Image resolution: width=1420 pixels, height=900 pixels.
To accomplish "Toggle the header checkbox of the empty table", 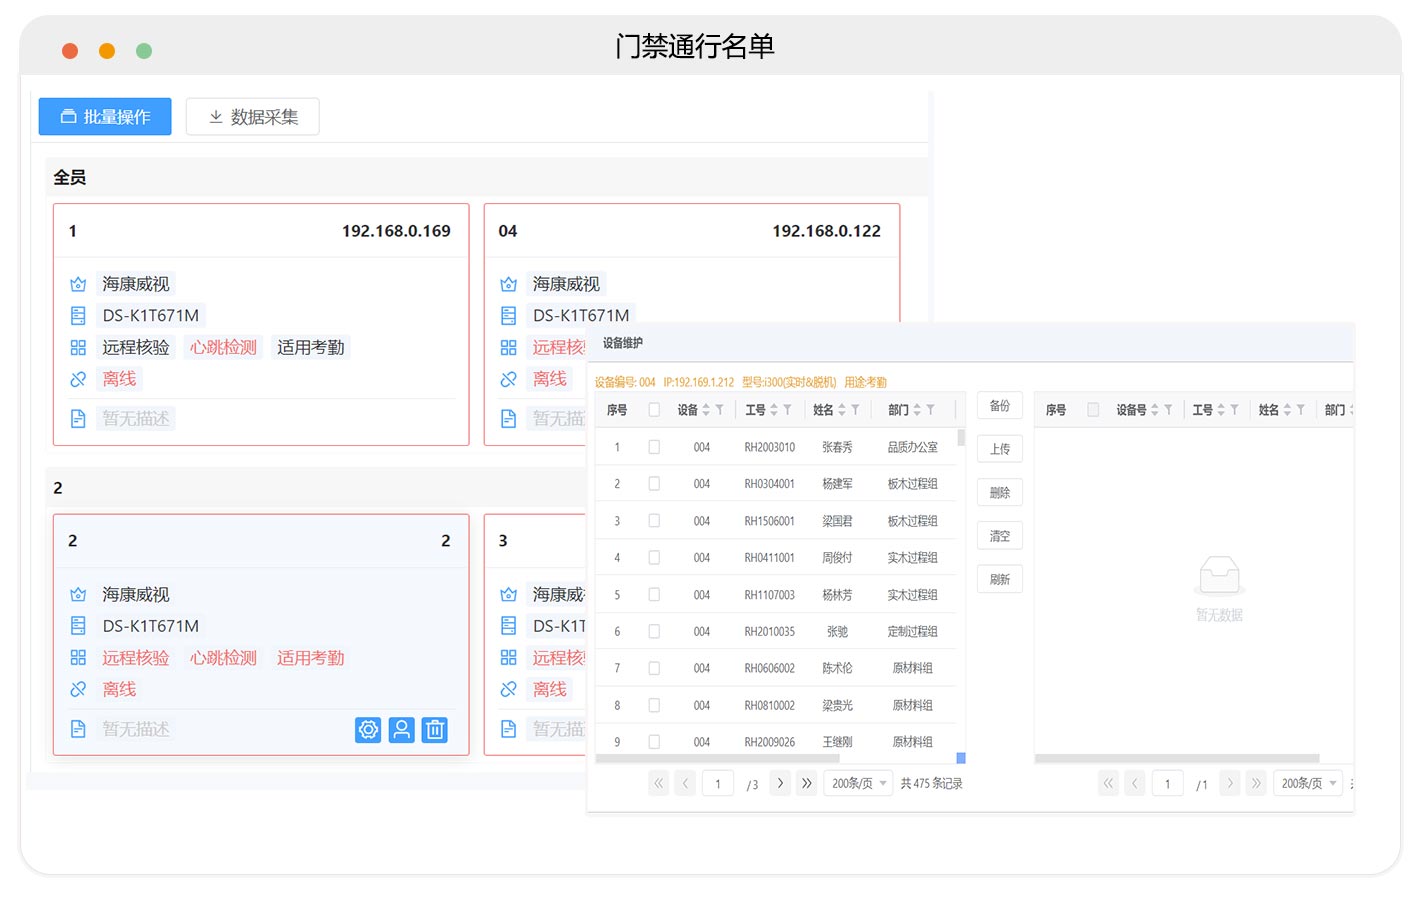I will tap(1093, 410).
